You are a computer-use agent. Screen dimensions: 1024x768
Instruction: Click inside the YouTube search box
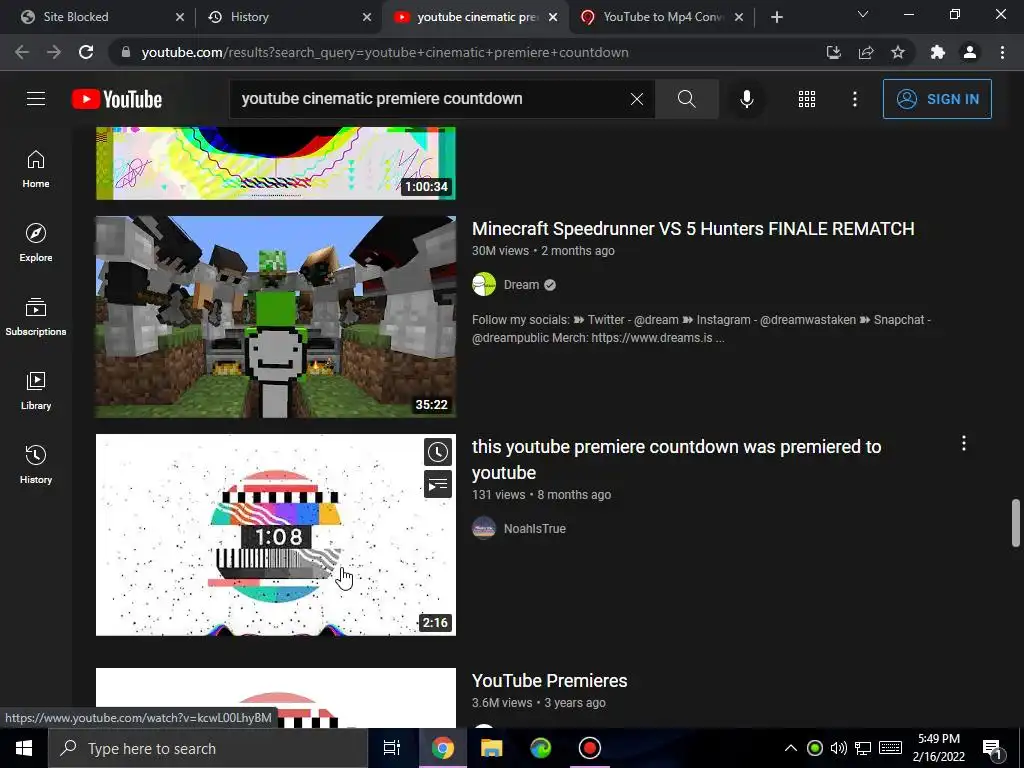(x=431, y=99)
